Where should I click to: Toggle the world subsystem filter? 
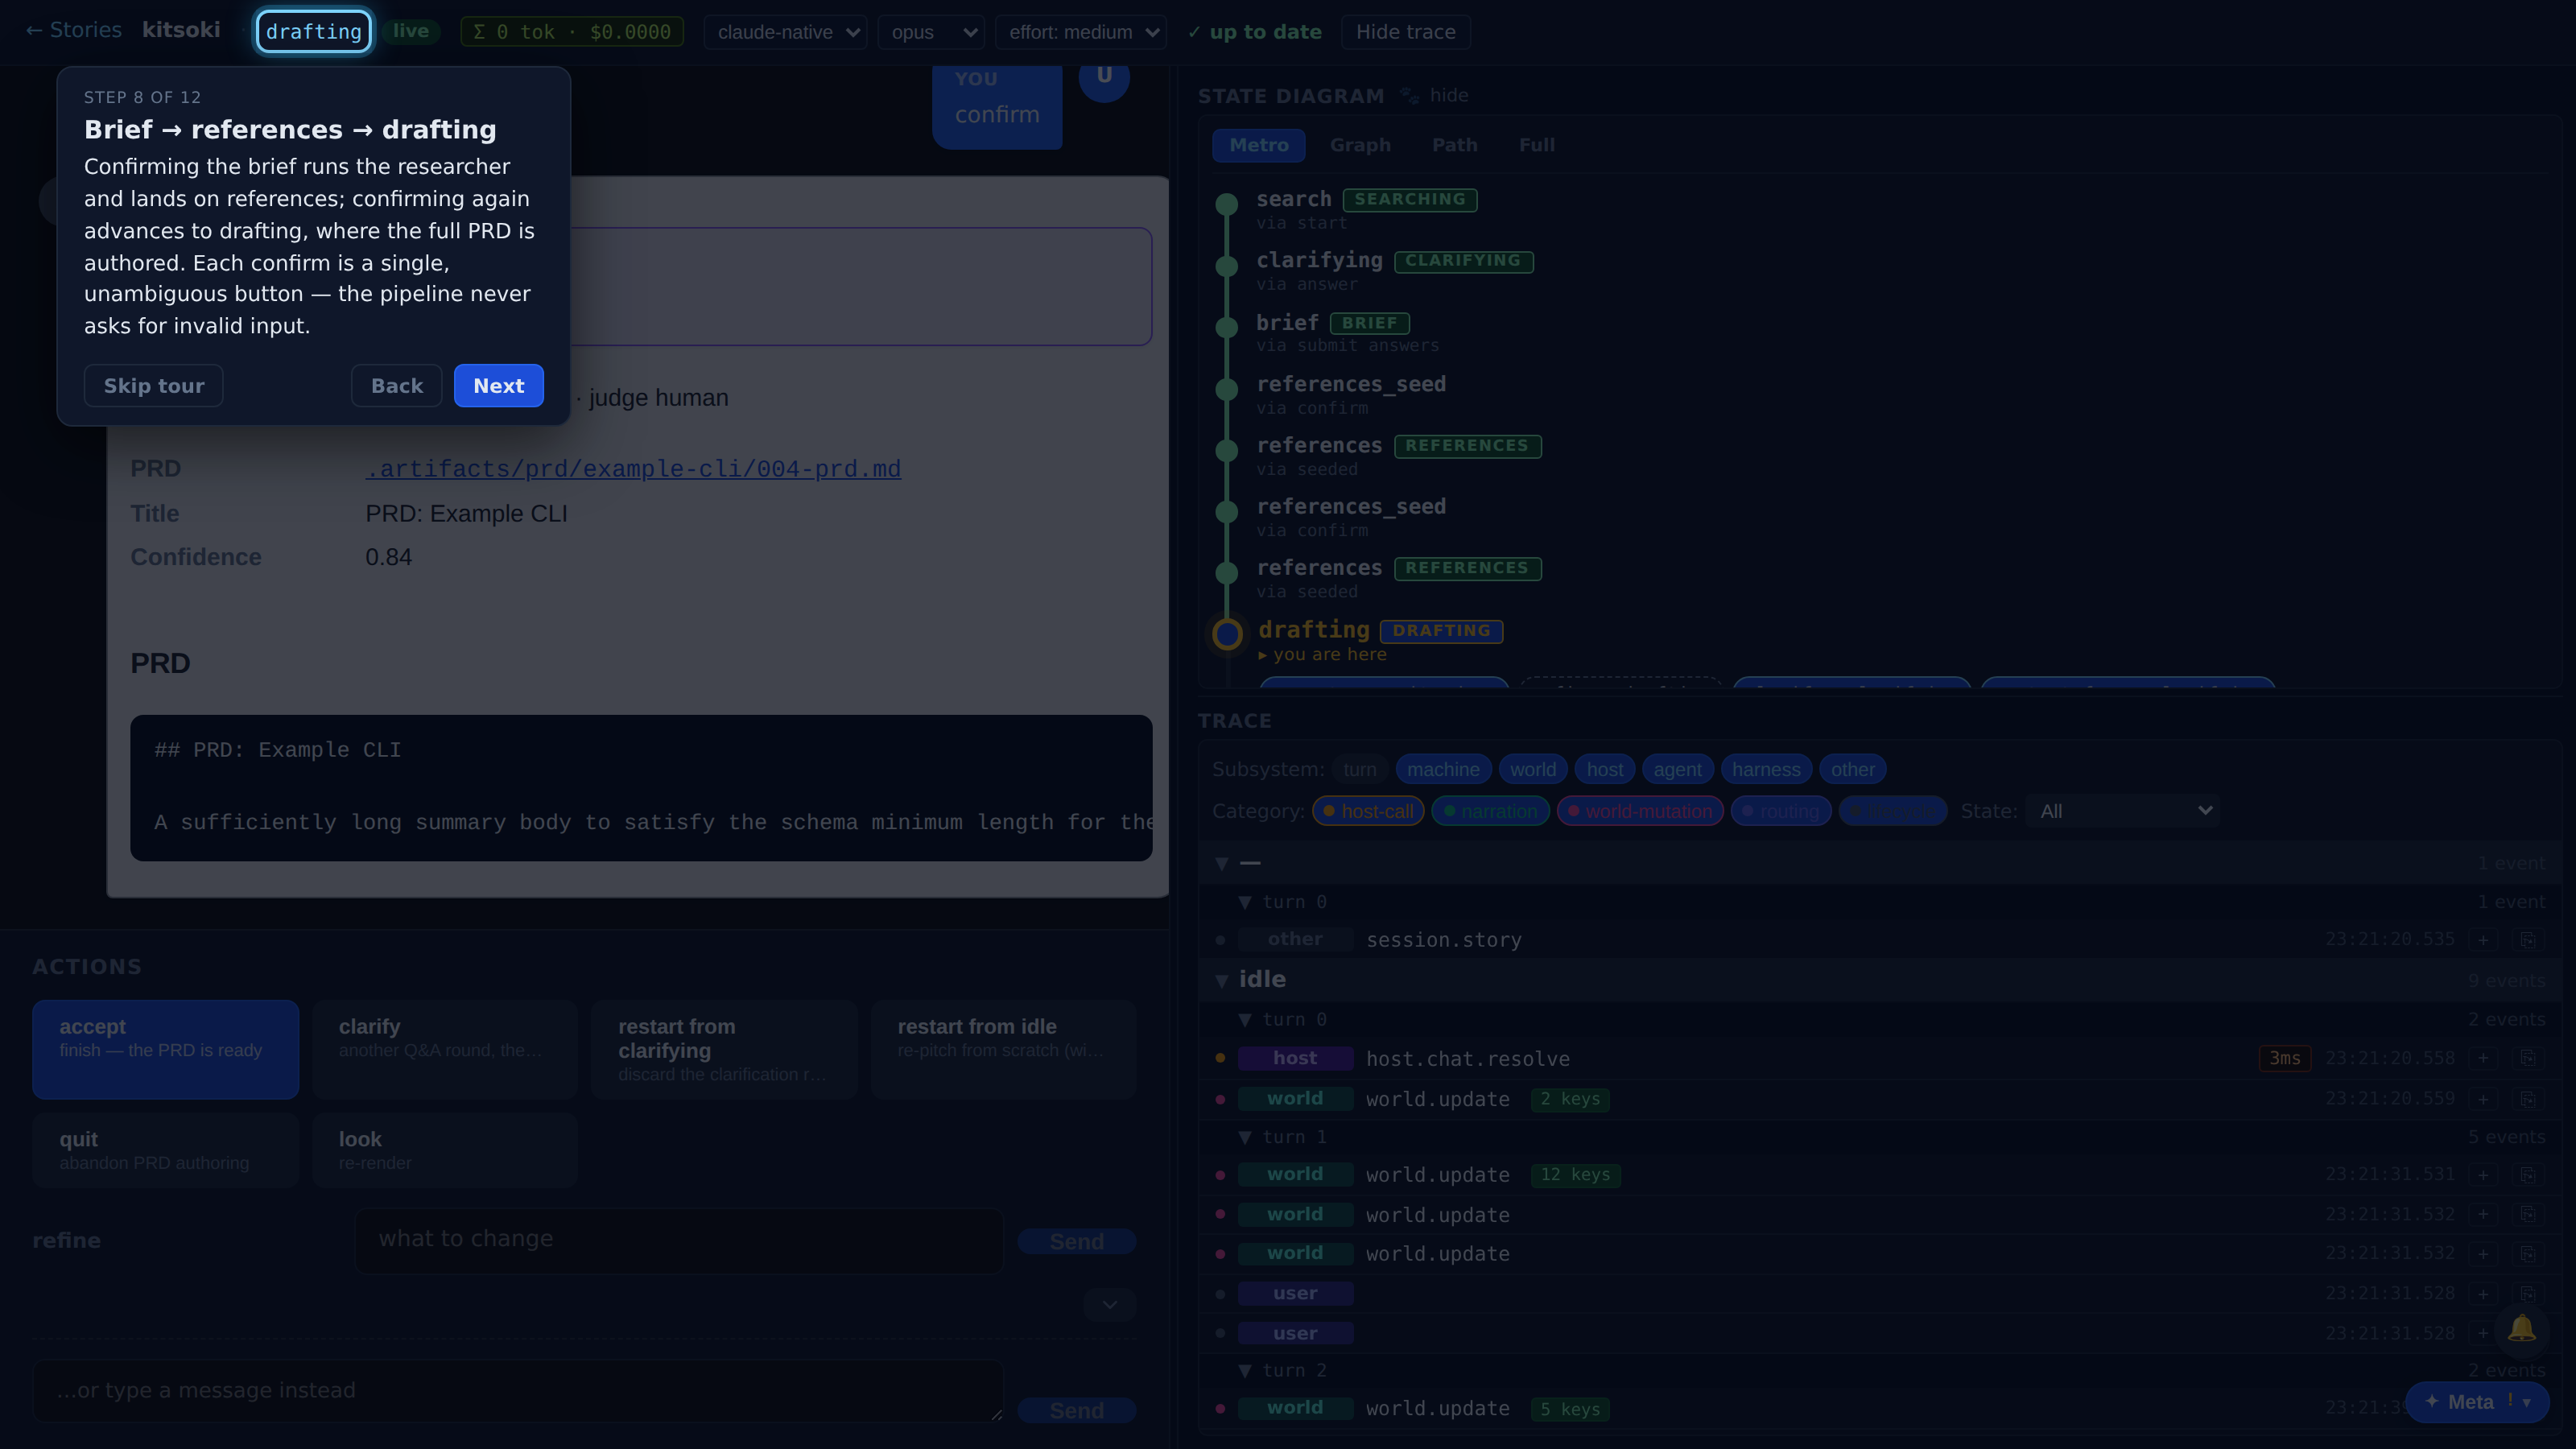click(1532, 769)
